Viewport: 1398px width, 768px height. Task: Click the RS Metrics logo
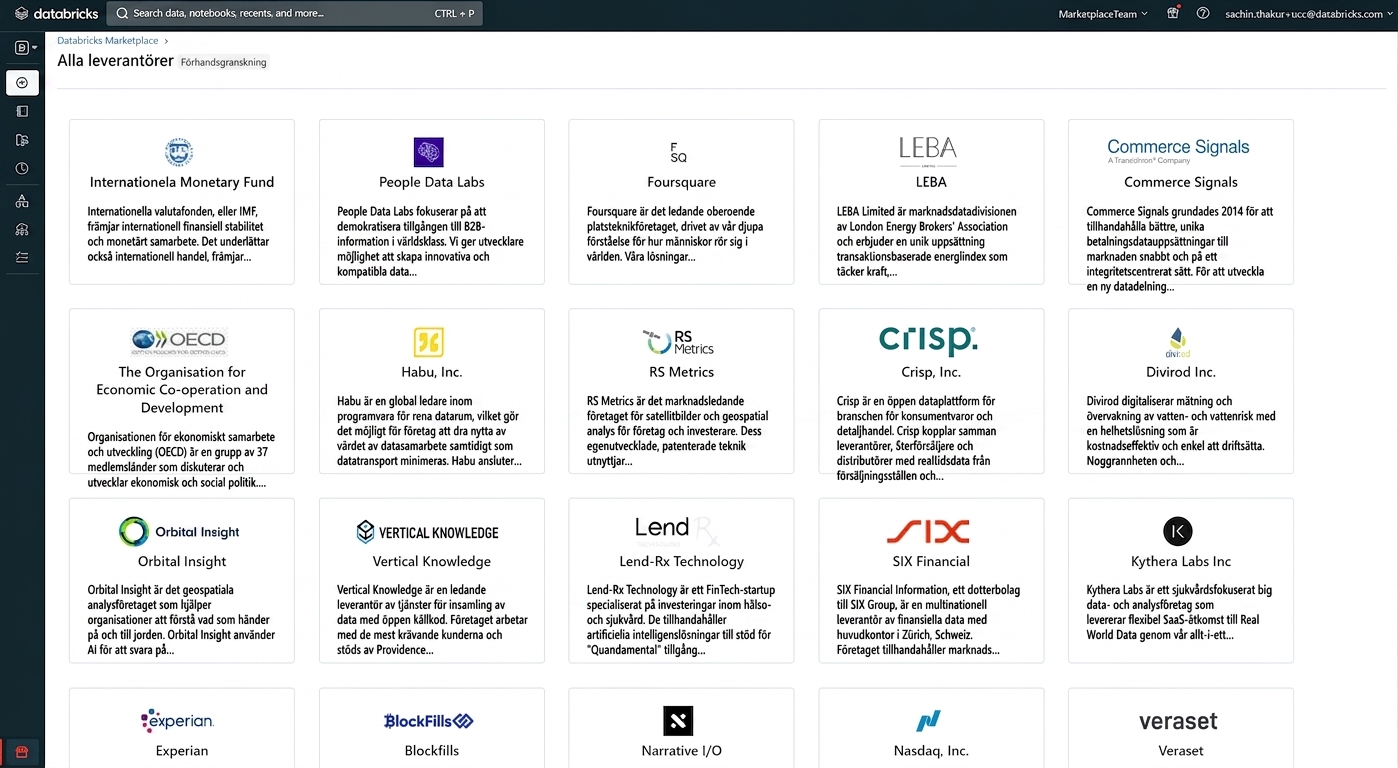point(679,342)
